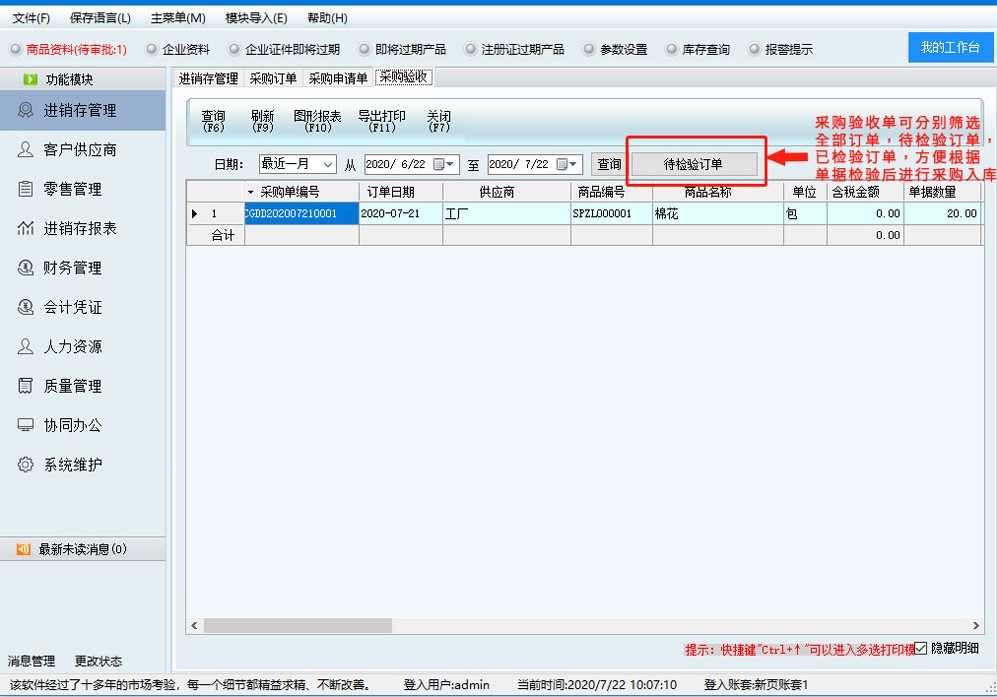Screen dimensions: 997x697
Task: Open the 系统维护 gear icon
Action: click(x=25, y=464)
